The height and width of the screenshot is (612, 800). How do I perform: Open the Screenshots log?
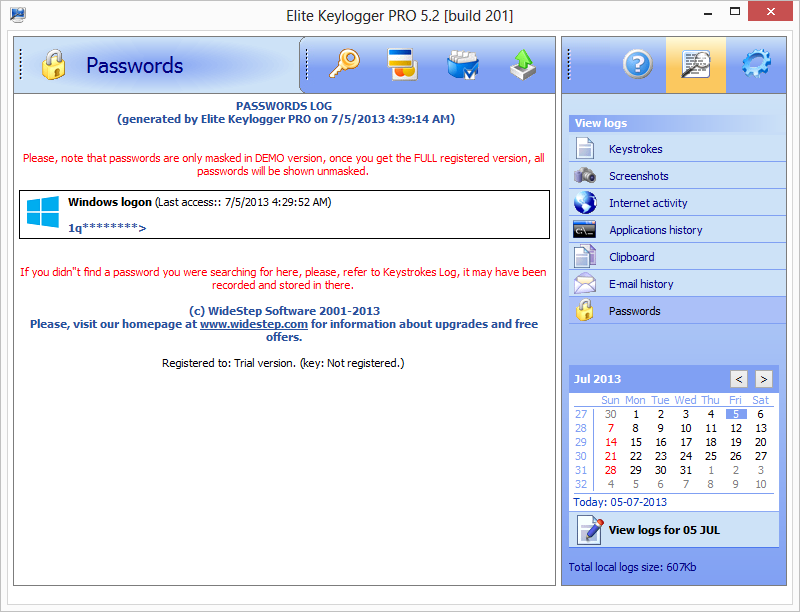pos(638,176)
